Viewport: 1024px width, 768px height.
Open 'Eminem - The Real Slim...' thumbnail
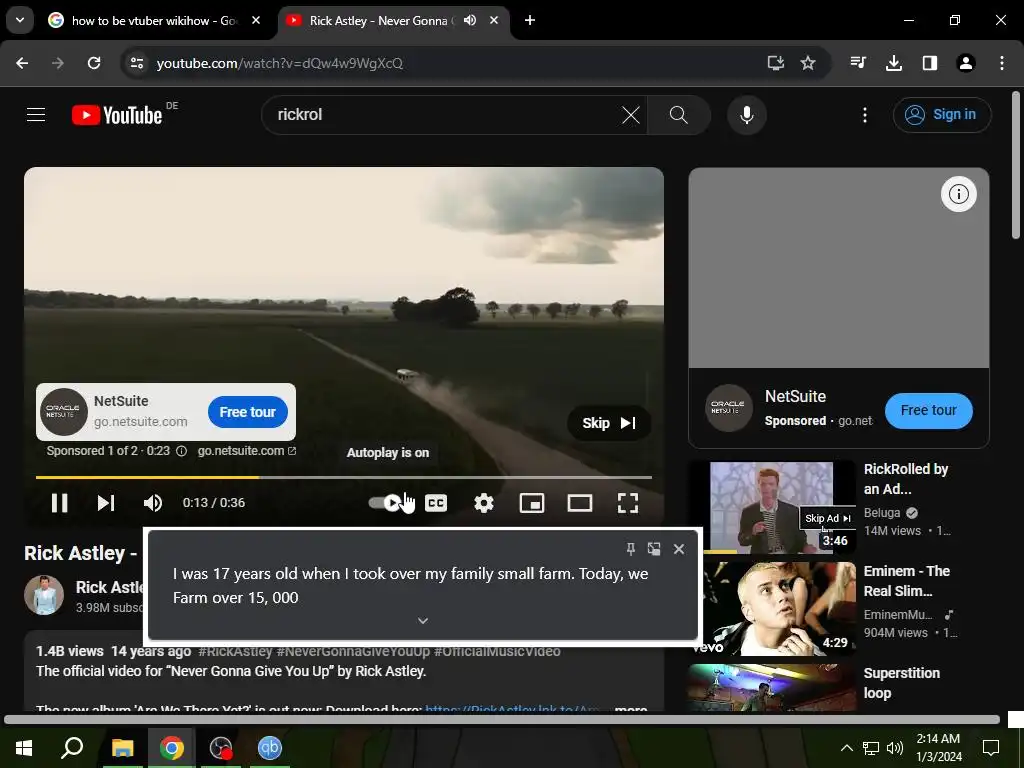pos(771,609)
